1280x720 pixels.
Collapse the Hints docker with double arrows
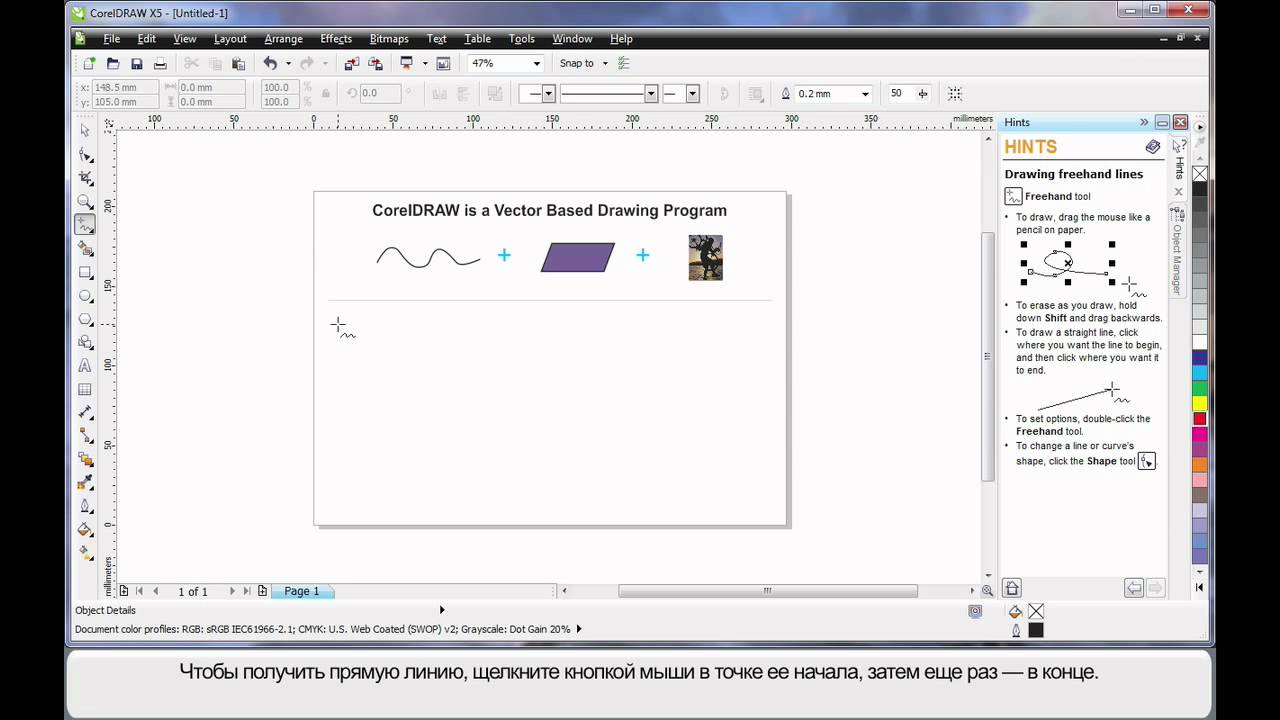pyautogui.click(x=1144, y=122)
